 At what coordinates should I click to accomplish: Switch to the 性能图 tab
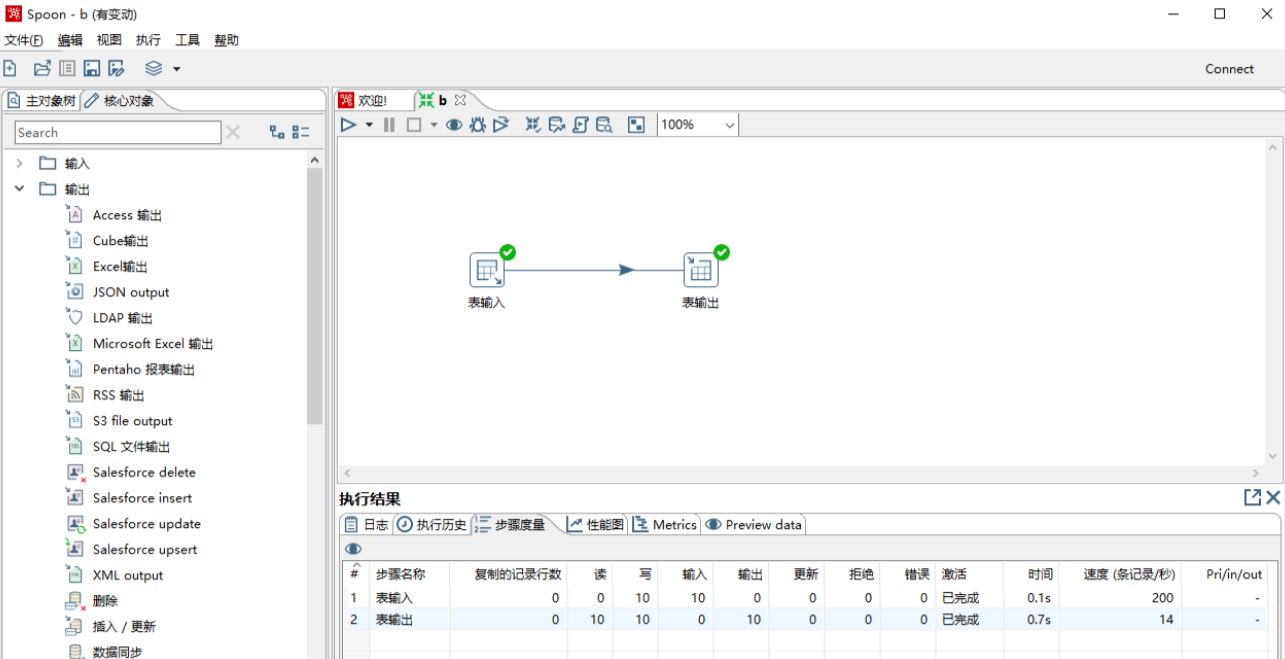pos(596,524)
